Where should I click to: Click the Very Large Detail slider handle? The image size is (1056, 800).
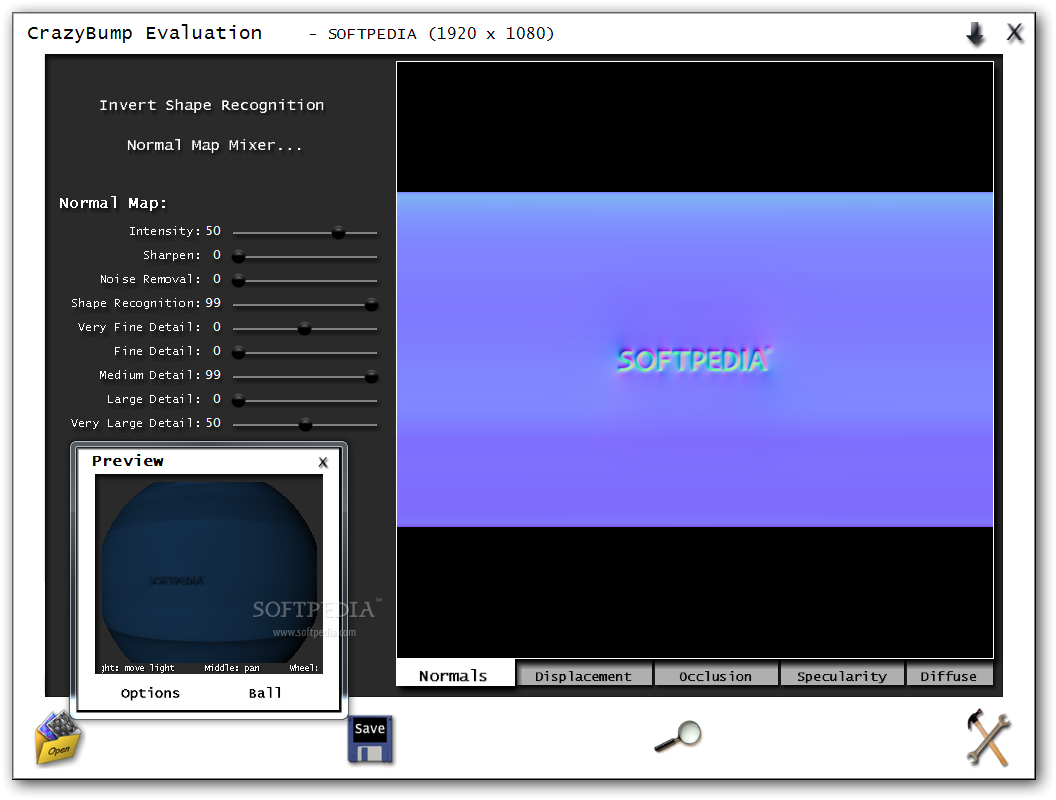tap(305, 424)
